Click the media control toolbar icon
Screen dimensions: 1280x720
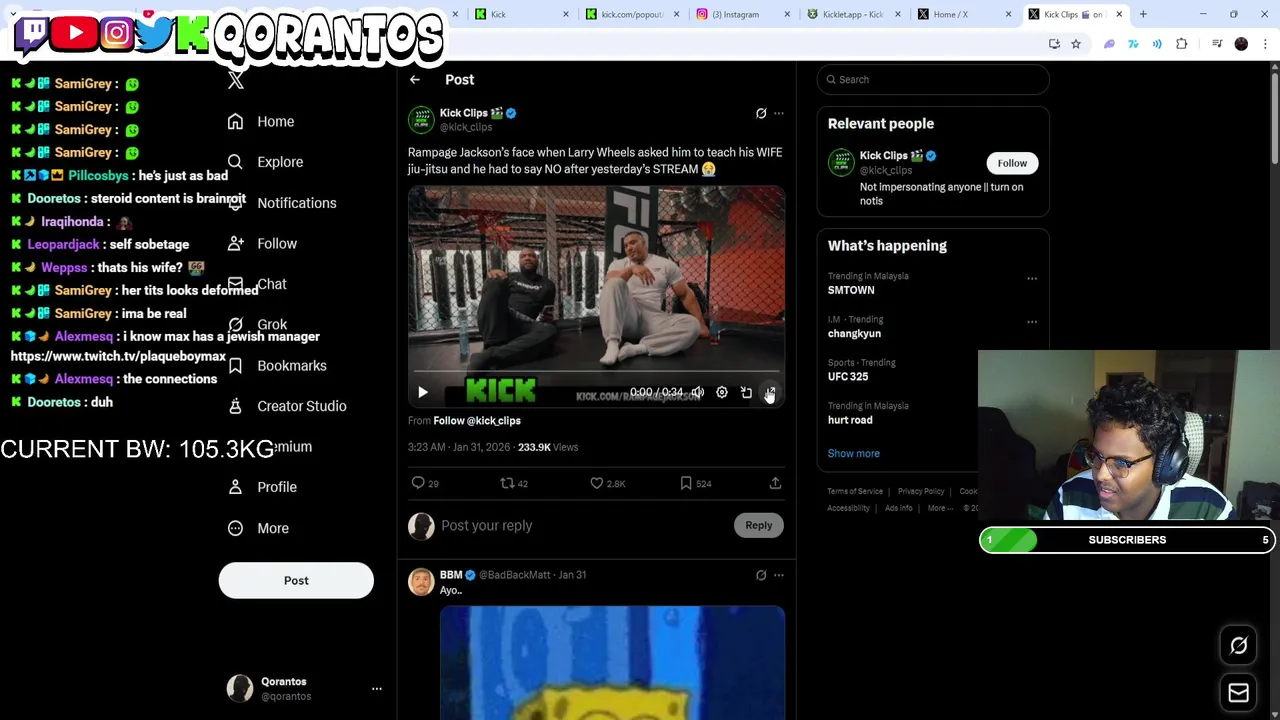[x=1217, y=44]
